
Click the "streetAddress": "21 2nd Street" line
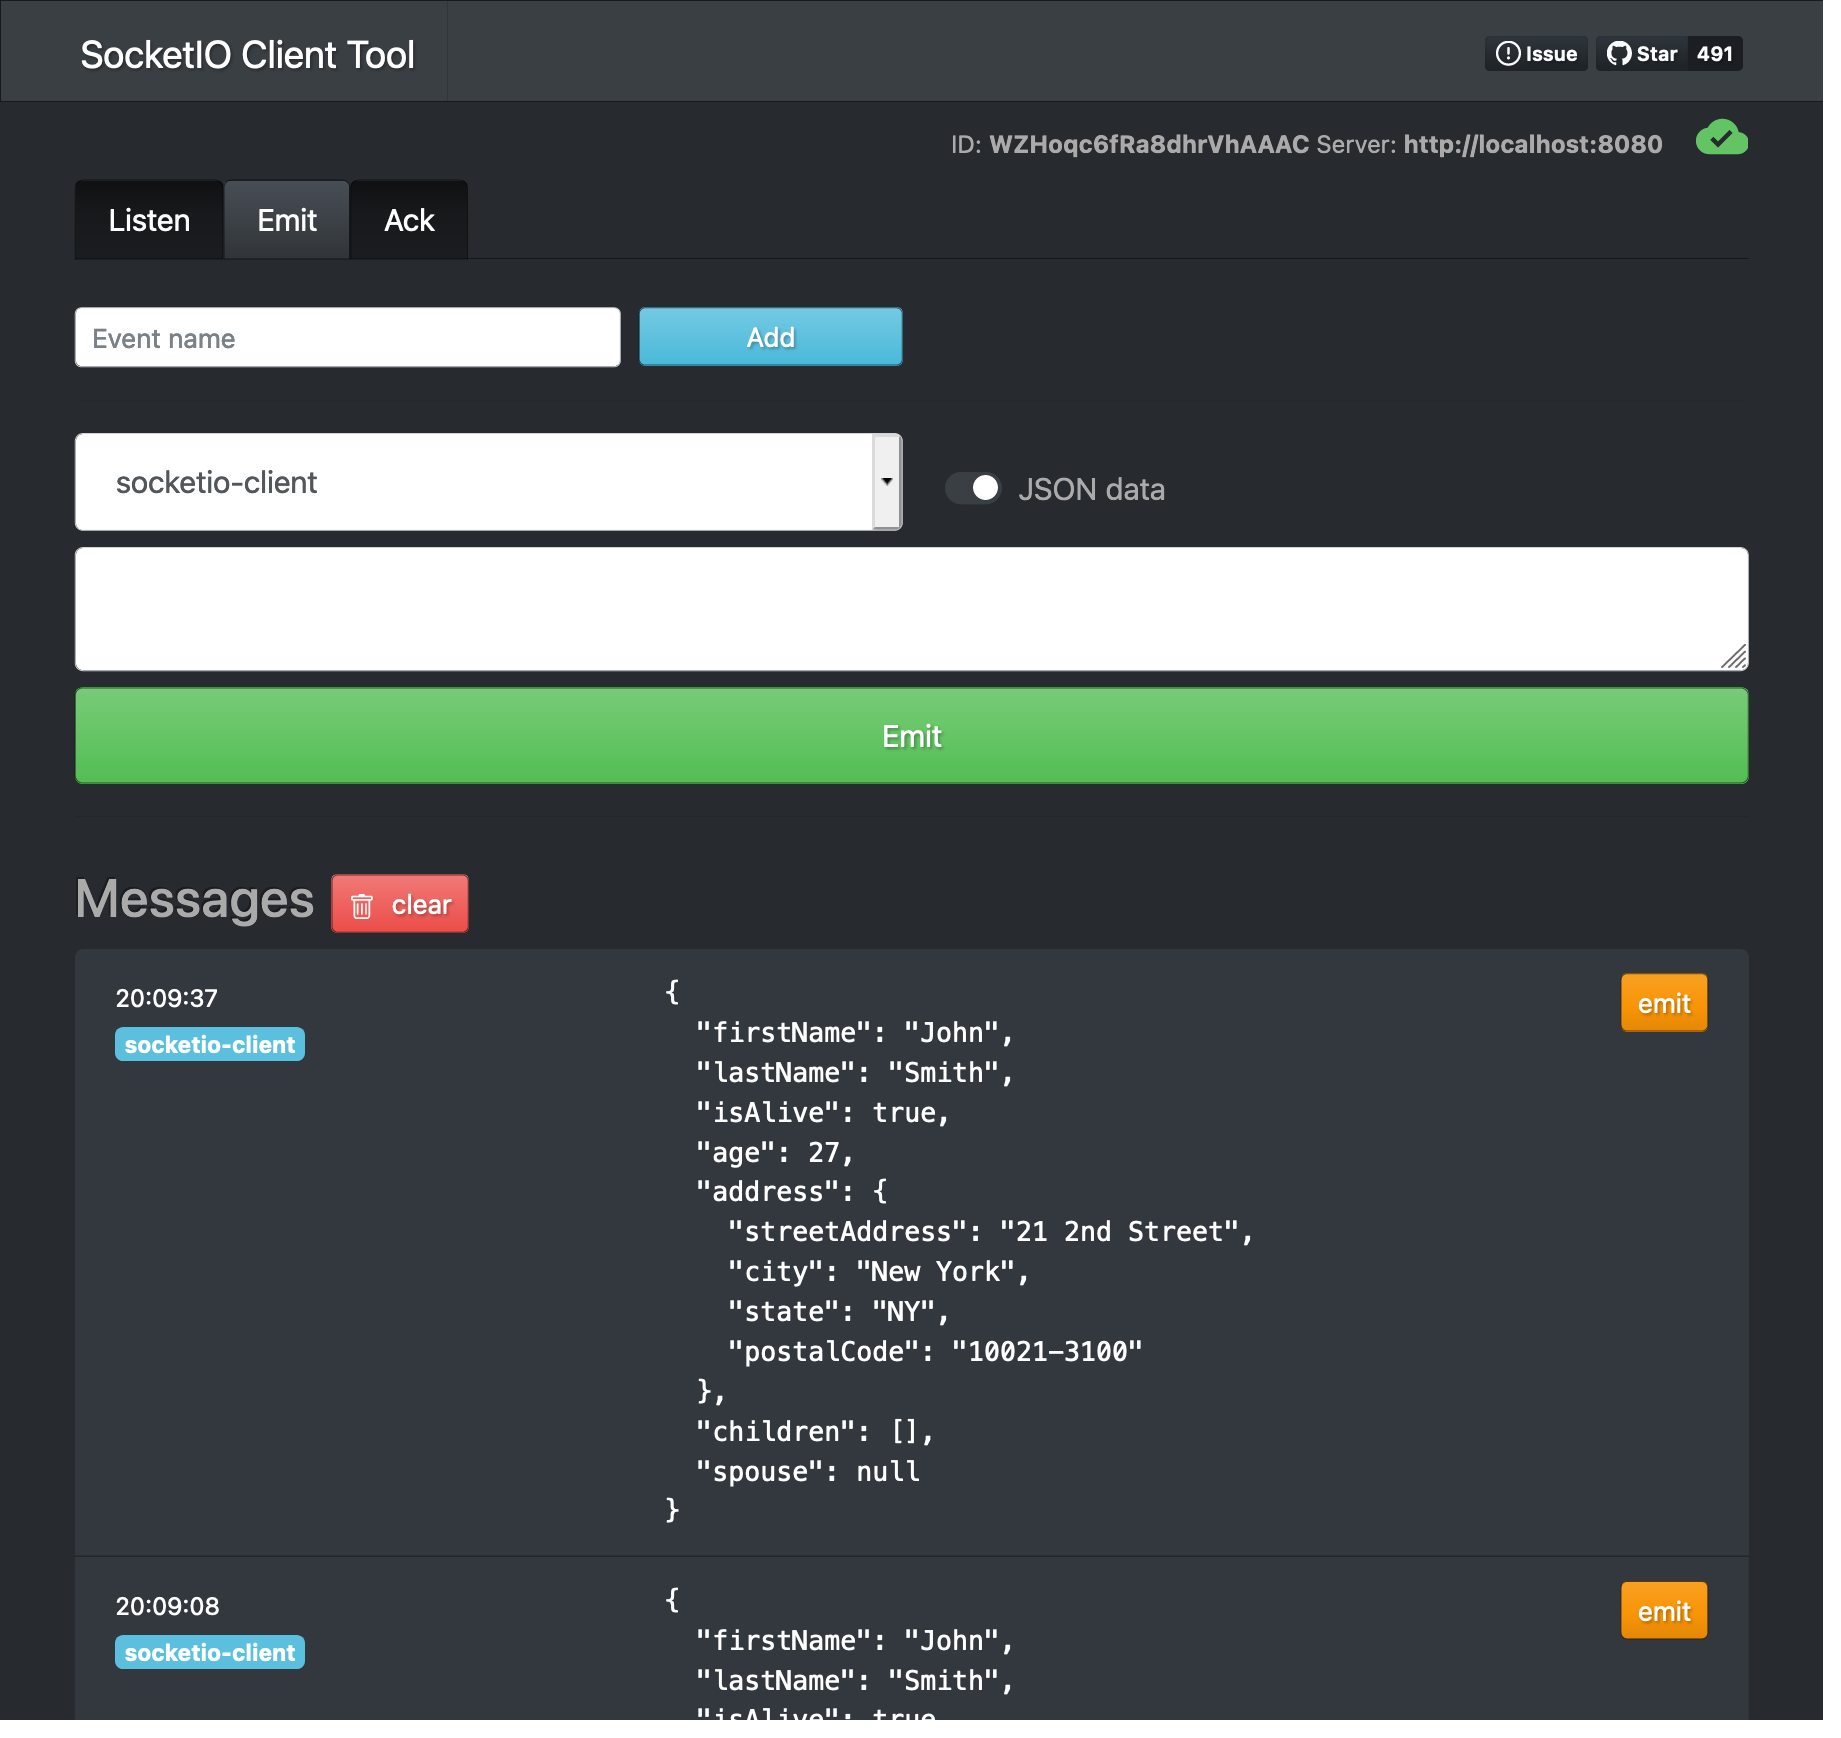coord(990,1232)
